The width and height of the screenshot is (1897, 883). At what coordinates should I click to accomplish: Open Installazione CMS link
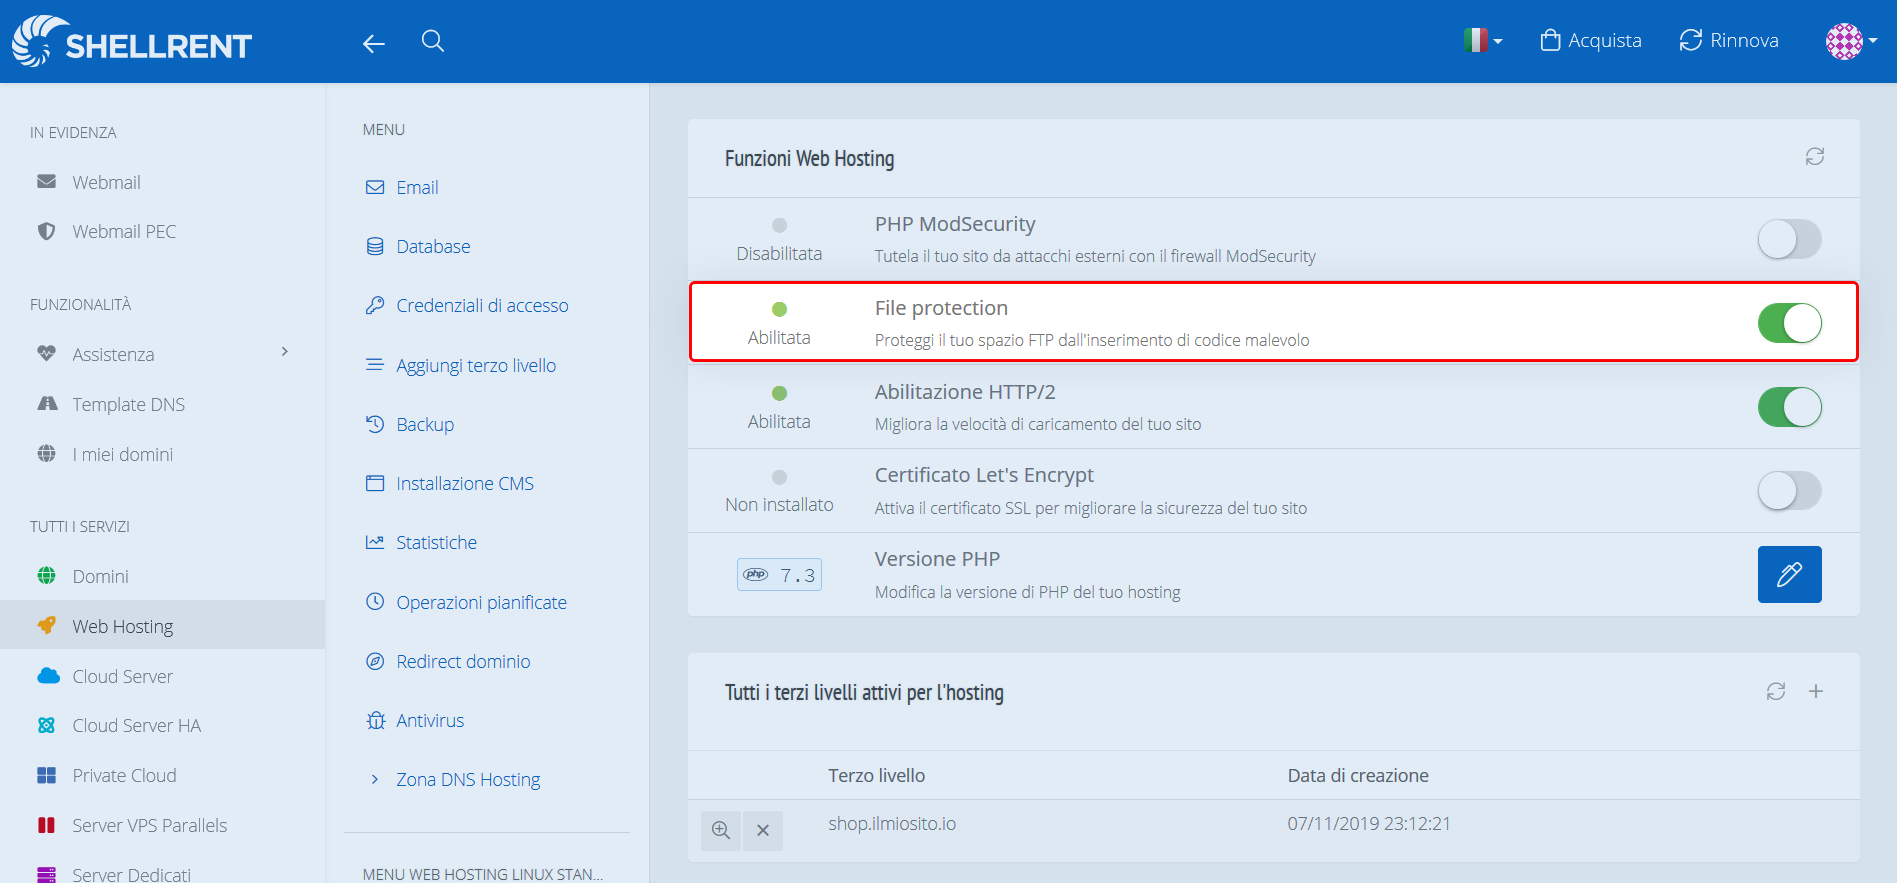coord(465,483)
